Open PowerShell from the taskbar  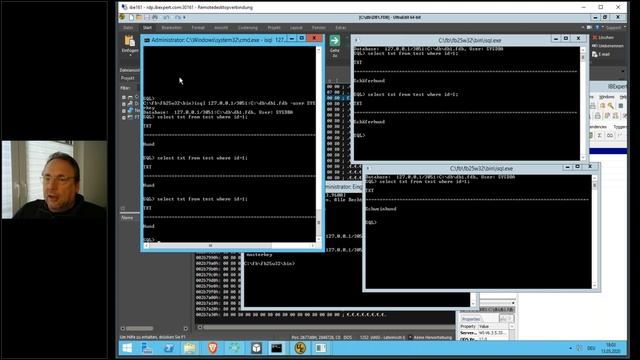click(169, 348)
